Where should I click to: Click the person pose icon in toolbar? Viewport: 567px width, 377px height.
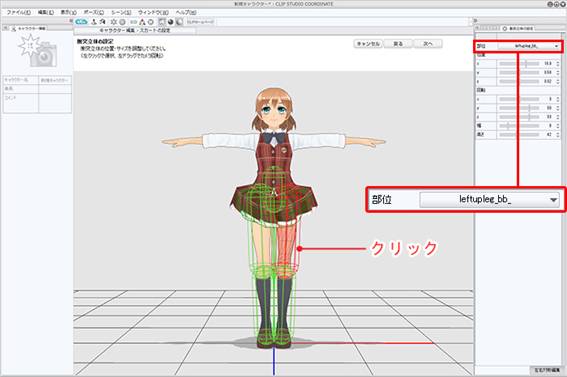click(x=94, y=22)
